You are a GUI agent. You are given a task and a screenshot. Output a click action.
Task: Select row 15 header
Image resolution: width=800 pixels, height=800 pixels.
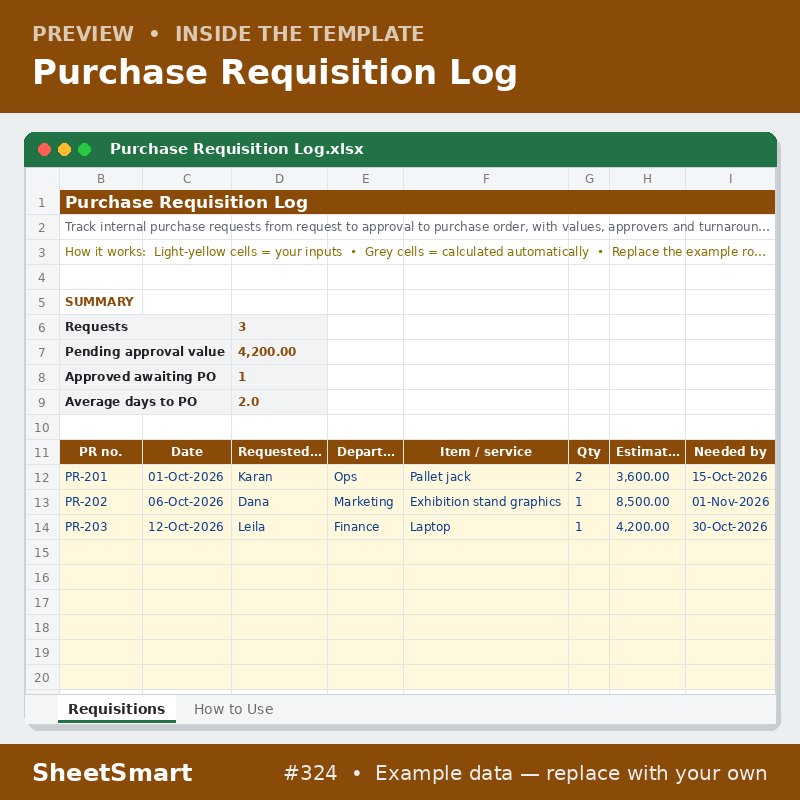pos(42,553)
